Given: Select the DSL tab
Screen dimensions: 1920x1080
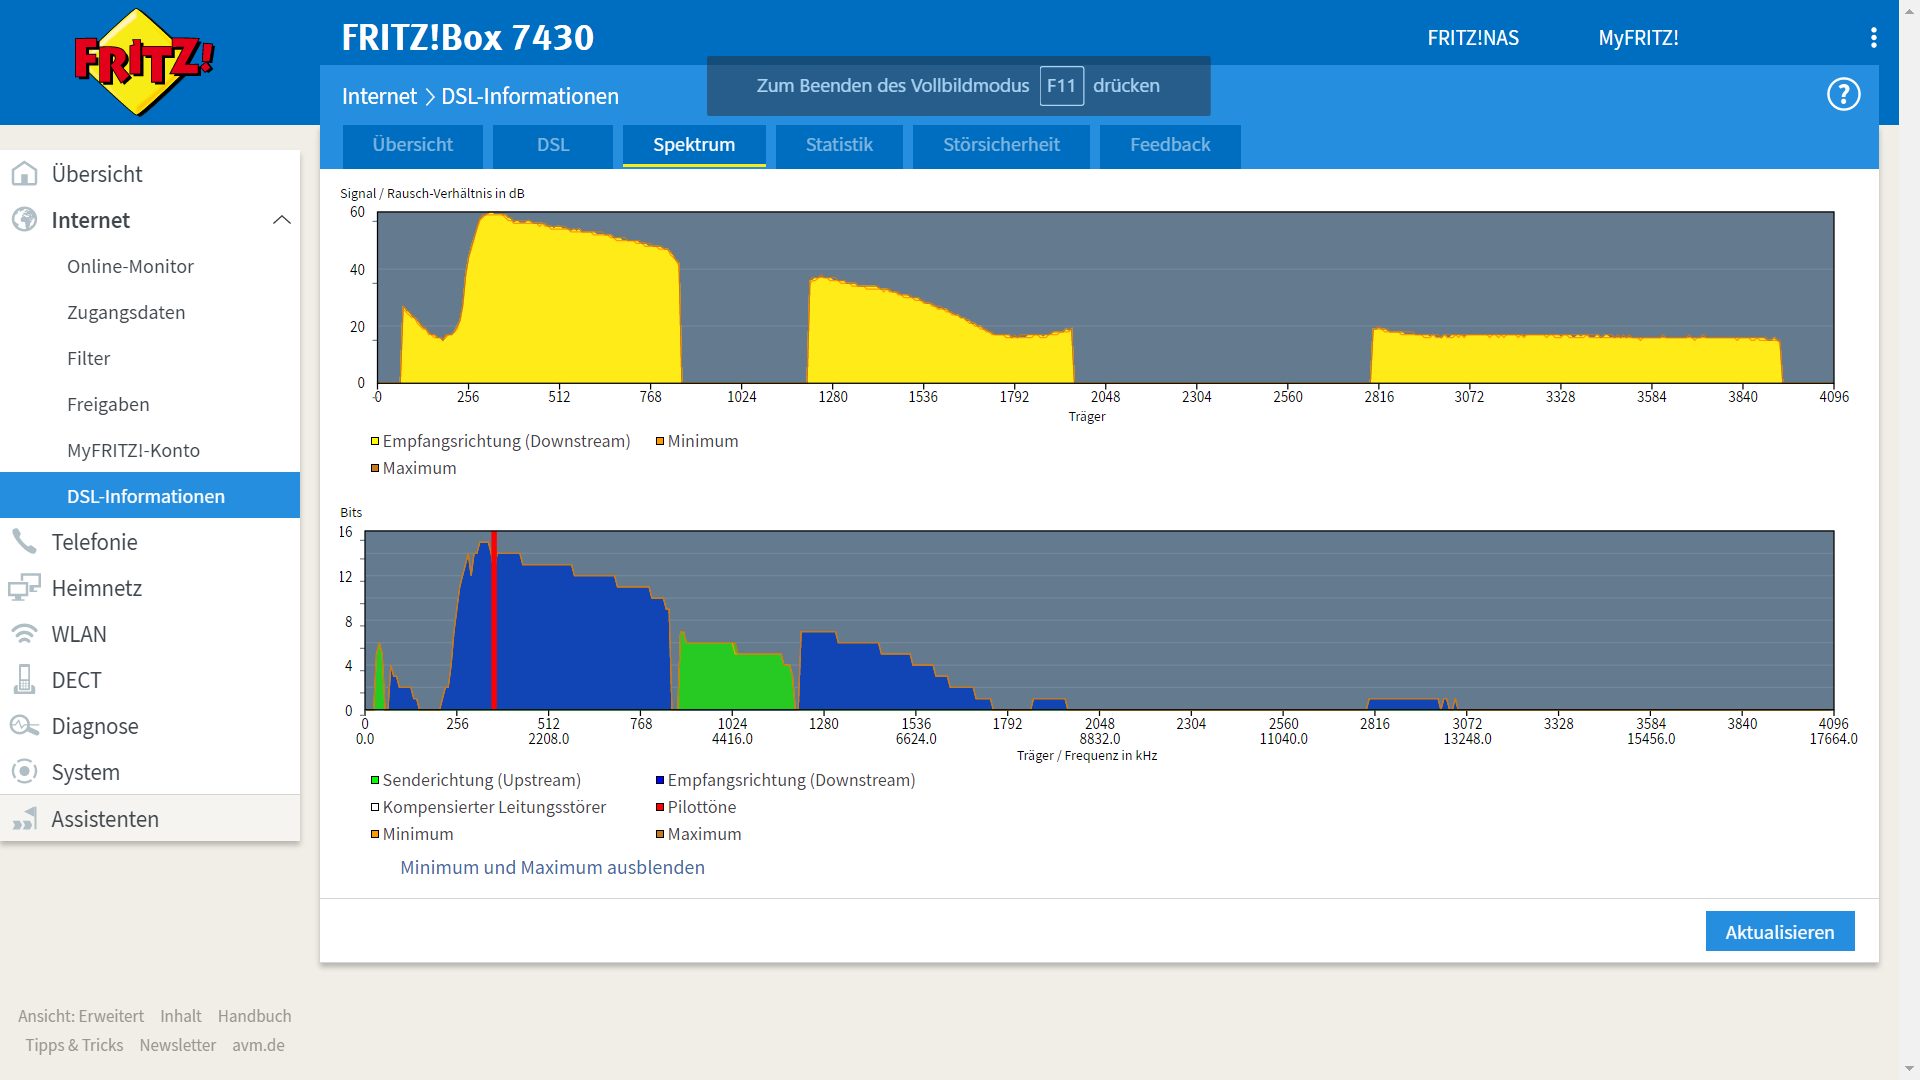Looking at the screenshot, I should tap(552, 145).
